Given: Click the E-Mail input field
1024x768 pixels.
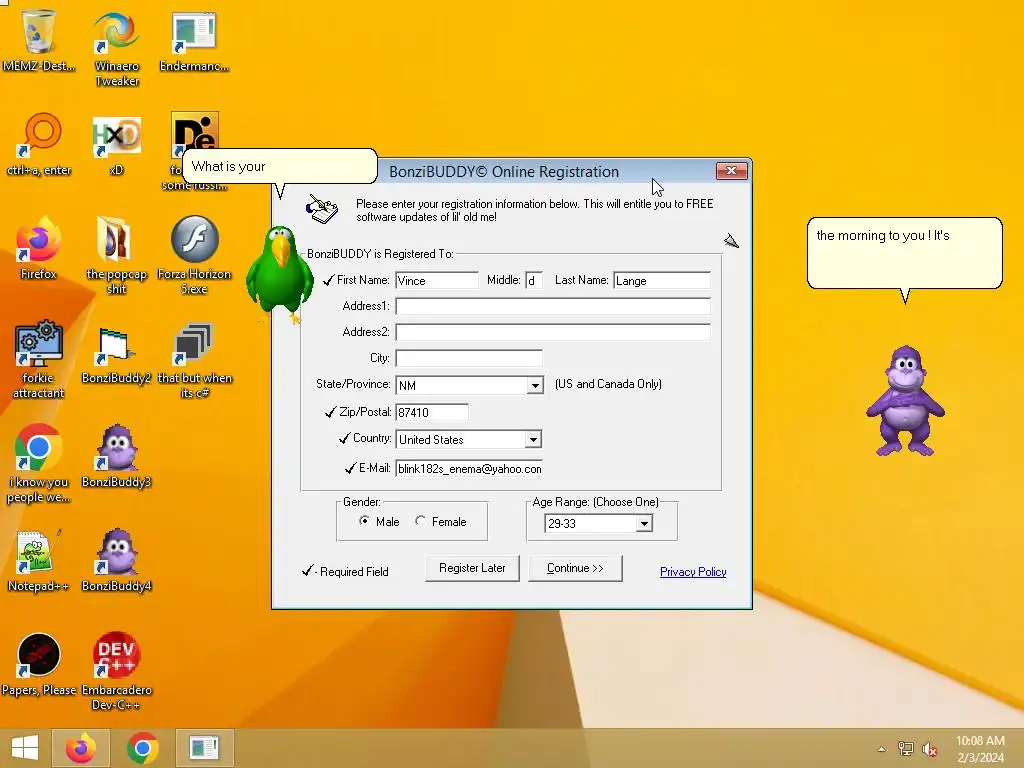Looking at the screenshot, I should tap(469, 468).
